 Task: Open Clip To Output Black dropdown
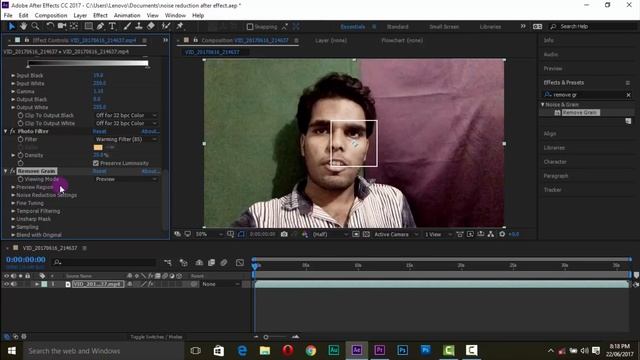(126, 116)
